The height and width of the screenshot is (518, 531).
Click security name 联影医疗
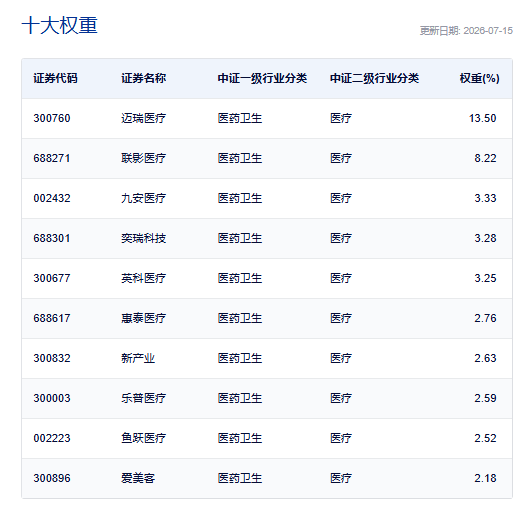144,158
